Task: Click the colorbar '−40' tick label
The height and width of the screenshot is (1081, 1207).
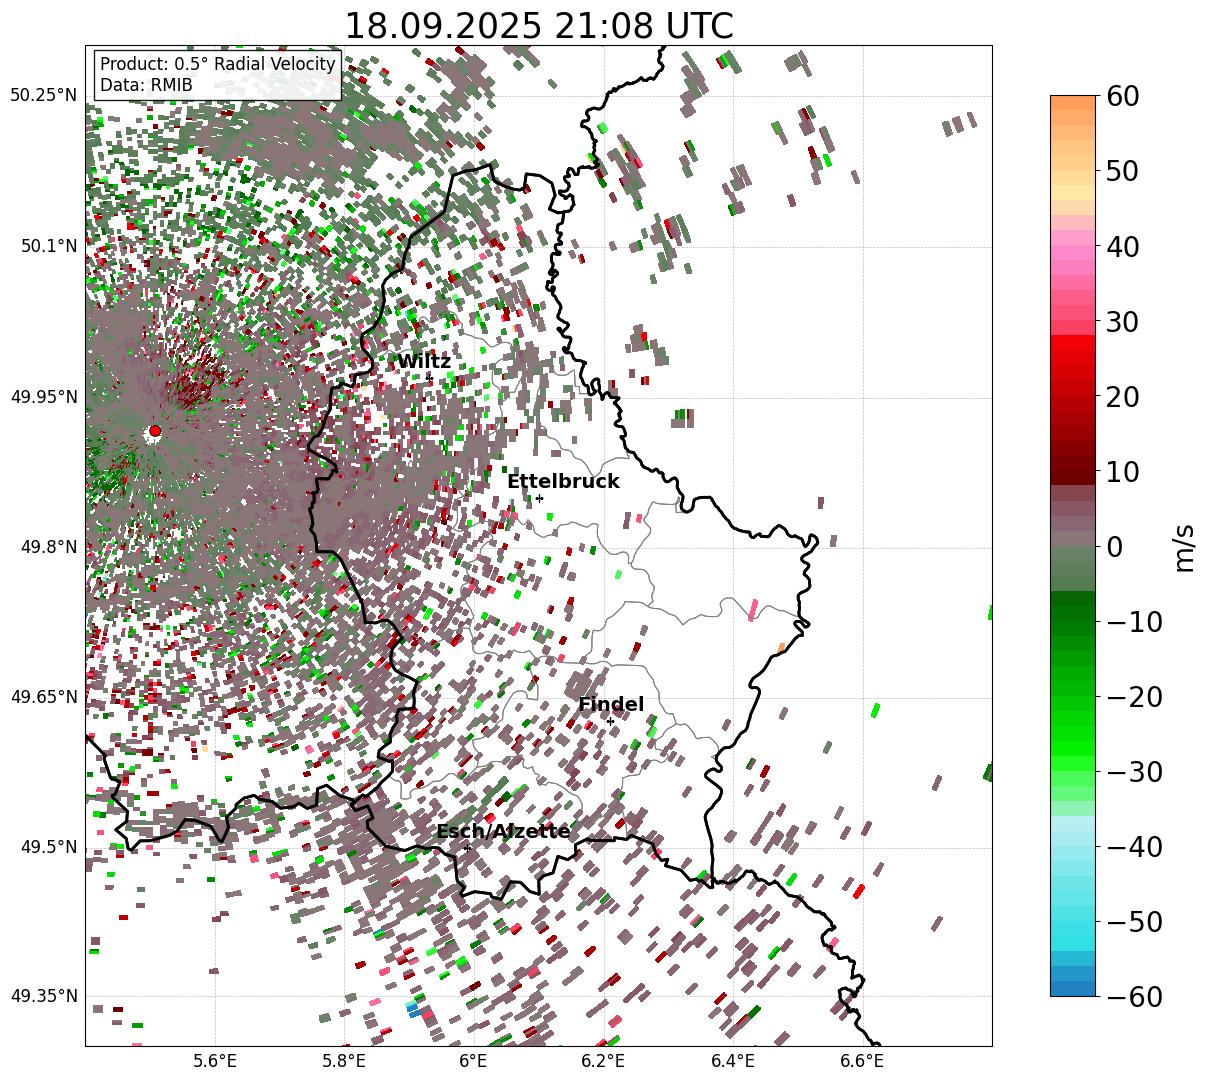Action: click(x=1134, y=847)
